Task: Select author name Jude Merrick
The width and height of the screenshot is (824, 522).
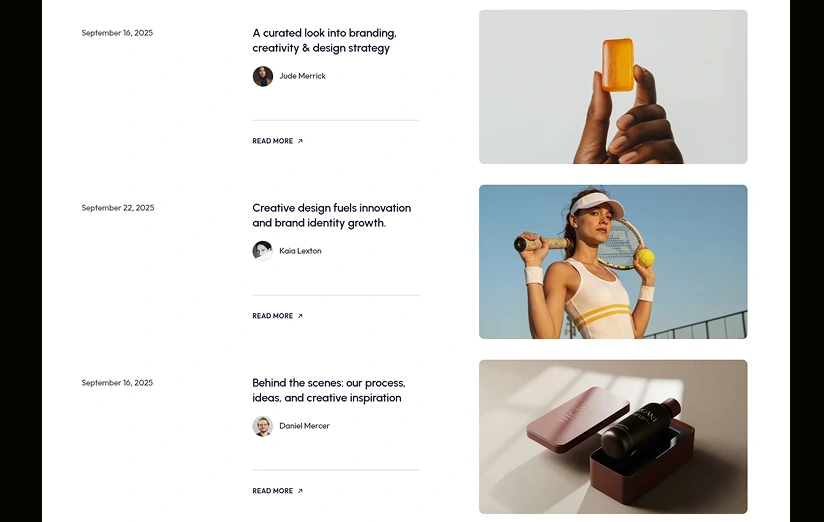Action: click(302, 76)
